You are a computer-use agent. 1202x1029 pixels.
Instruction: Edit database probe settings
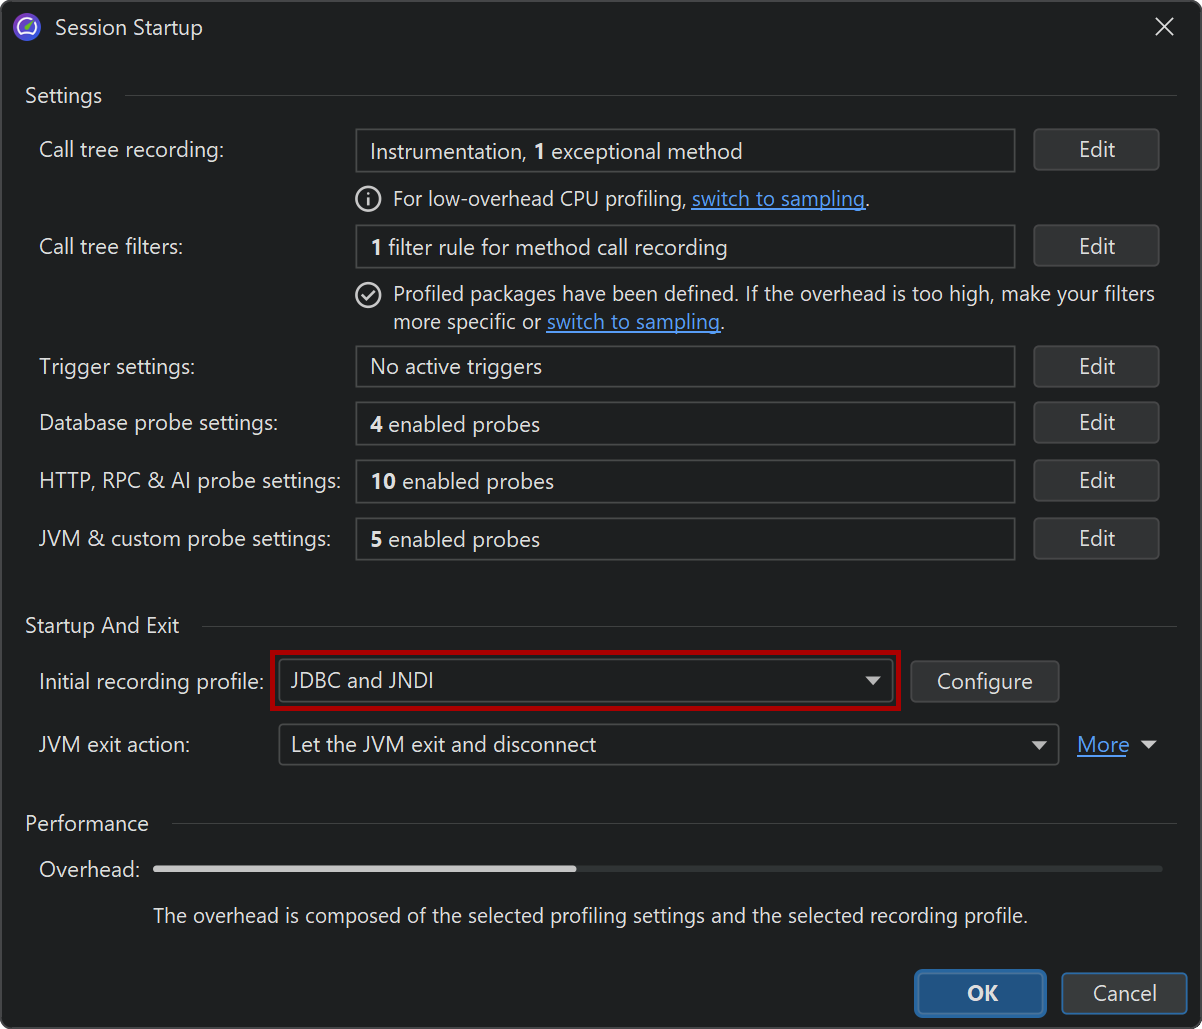(x=1096, y=423)
